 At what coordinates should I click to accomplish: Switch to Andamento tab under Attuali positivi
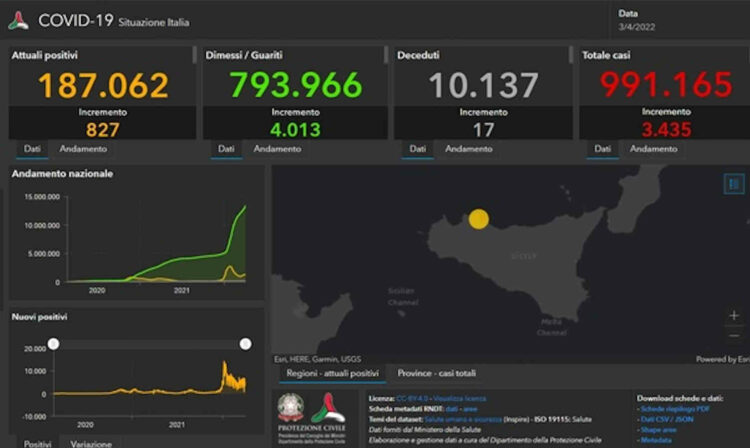coord(83,149)
